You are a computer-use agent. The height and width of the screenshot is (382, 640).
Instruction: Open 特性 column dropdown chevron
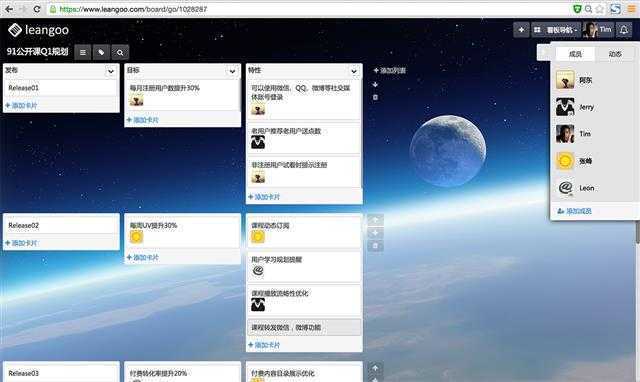(354, 71)
